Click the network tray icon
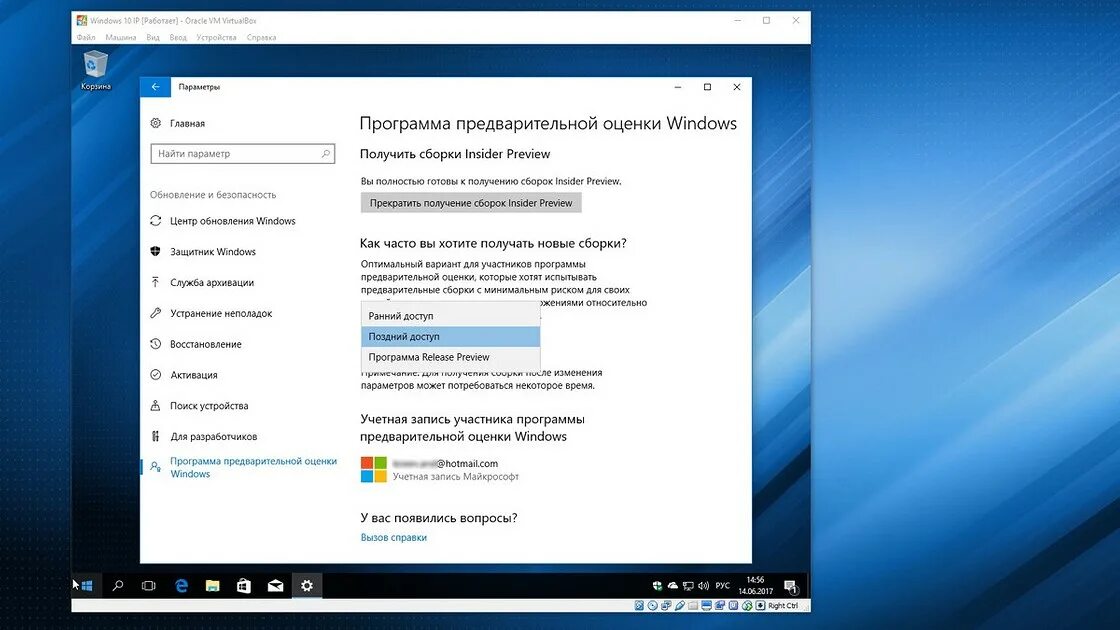 point(688,586)
